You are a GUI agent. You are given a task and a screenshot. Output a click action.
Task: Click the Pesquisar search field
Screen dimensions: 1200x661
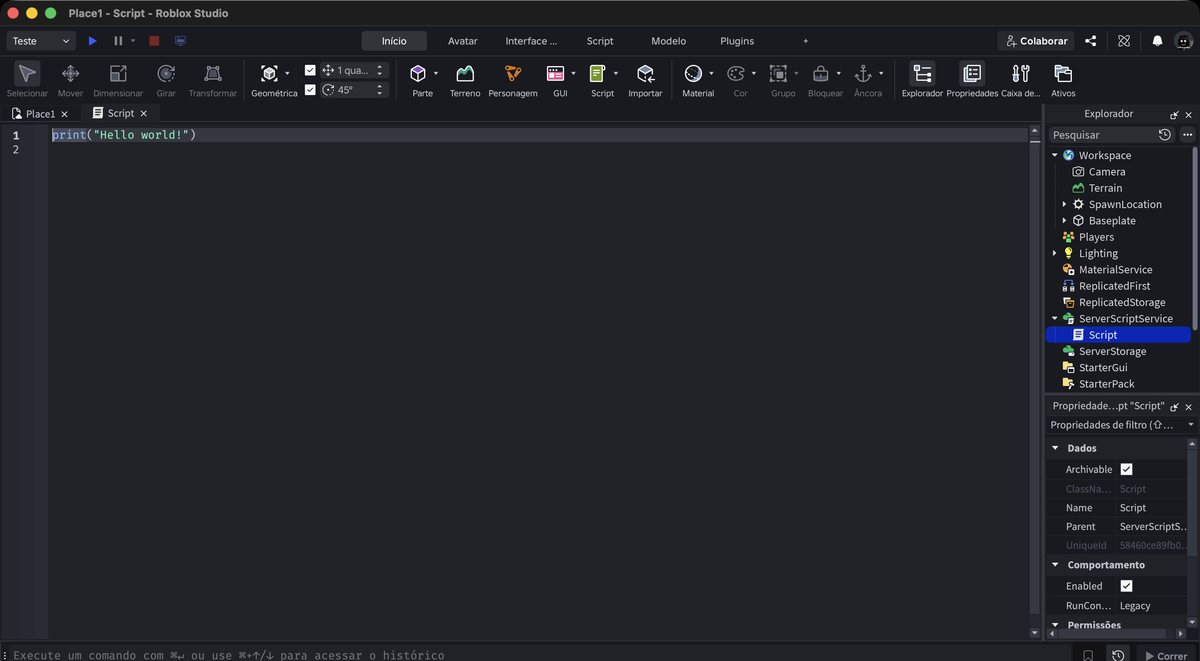click(1101, 134)
